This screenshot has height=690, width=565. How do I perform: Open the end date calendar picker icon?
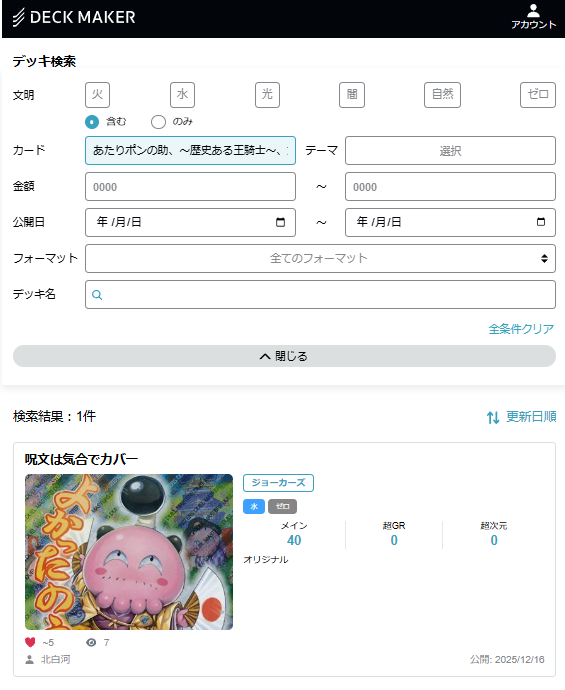541,222
